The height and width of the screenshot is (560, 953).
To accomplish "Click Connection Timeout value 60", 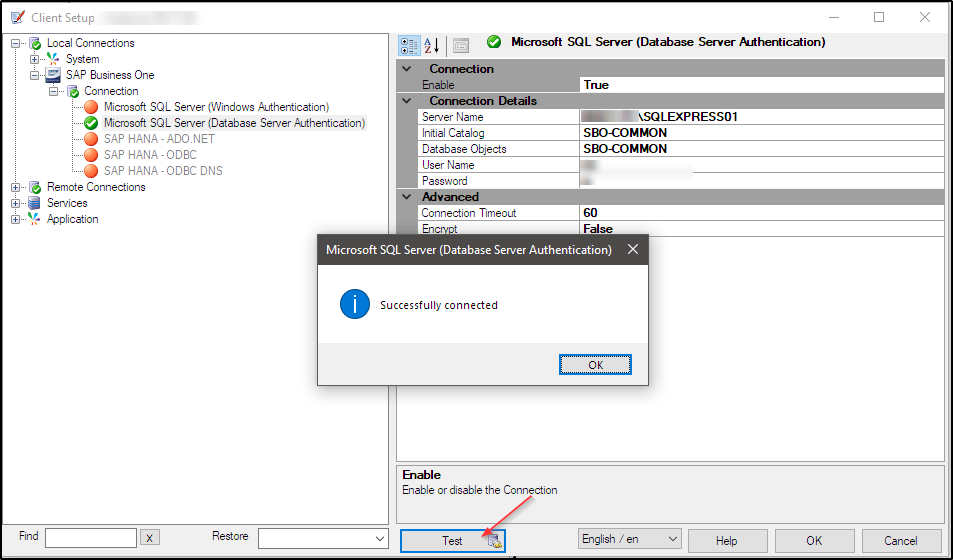I will pos(762,213).
